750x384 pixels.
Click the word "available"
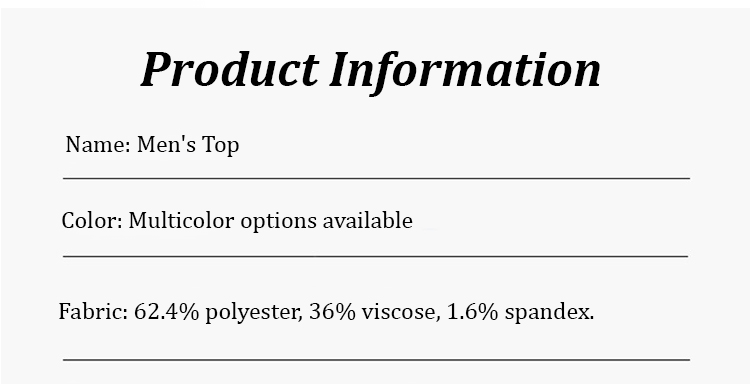[367, 221]
